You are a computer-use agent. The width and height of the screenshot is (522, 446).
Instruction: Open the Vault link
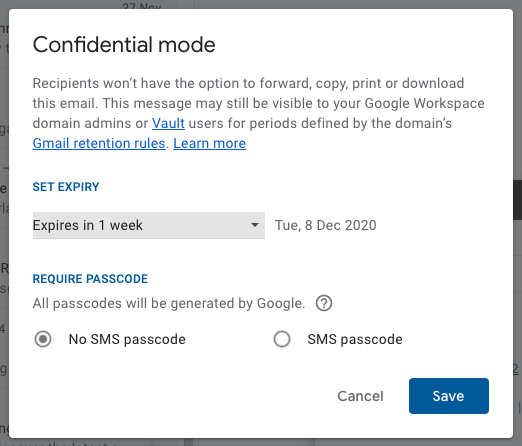pyautogui.click(x=168, y=123)
